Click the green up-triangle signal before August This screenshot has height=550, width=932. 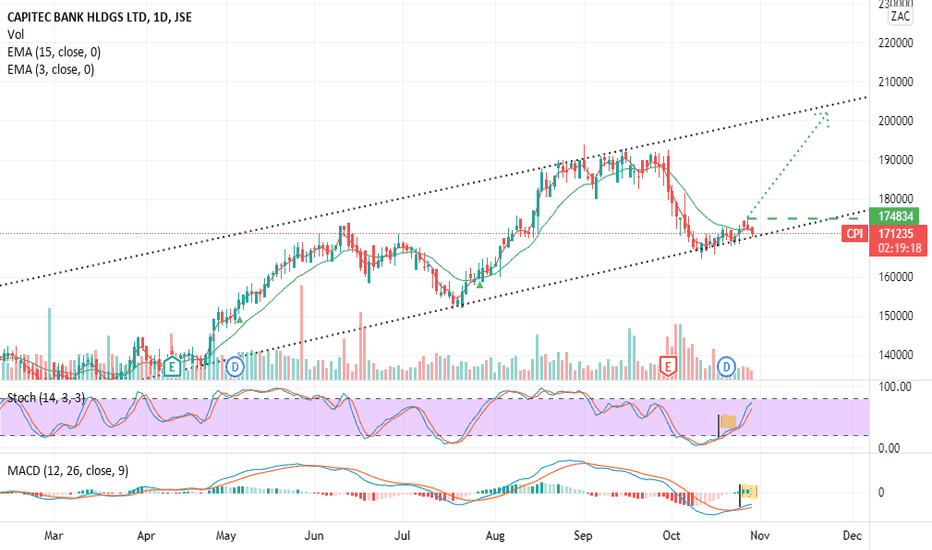[480, 285]
